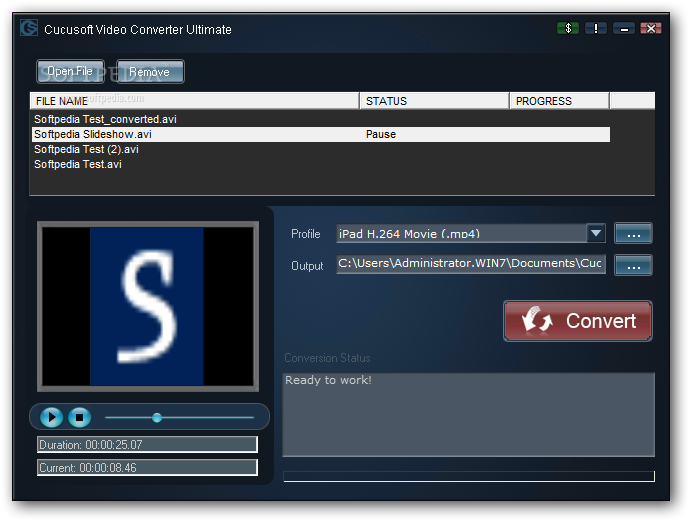Screen dimensions: 690x521
Task: Expand the Profile dropdown arrow
Action: [x=596, y=233]
